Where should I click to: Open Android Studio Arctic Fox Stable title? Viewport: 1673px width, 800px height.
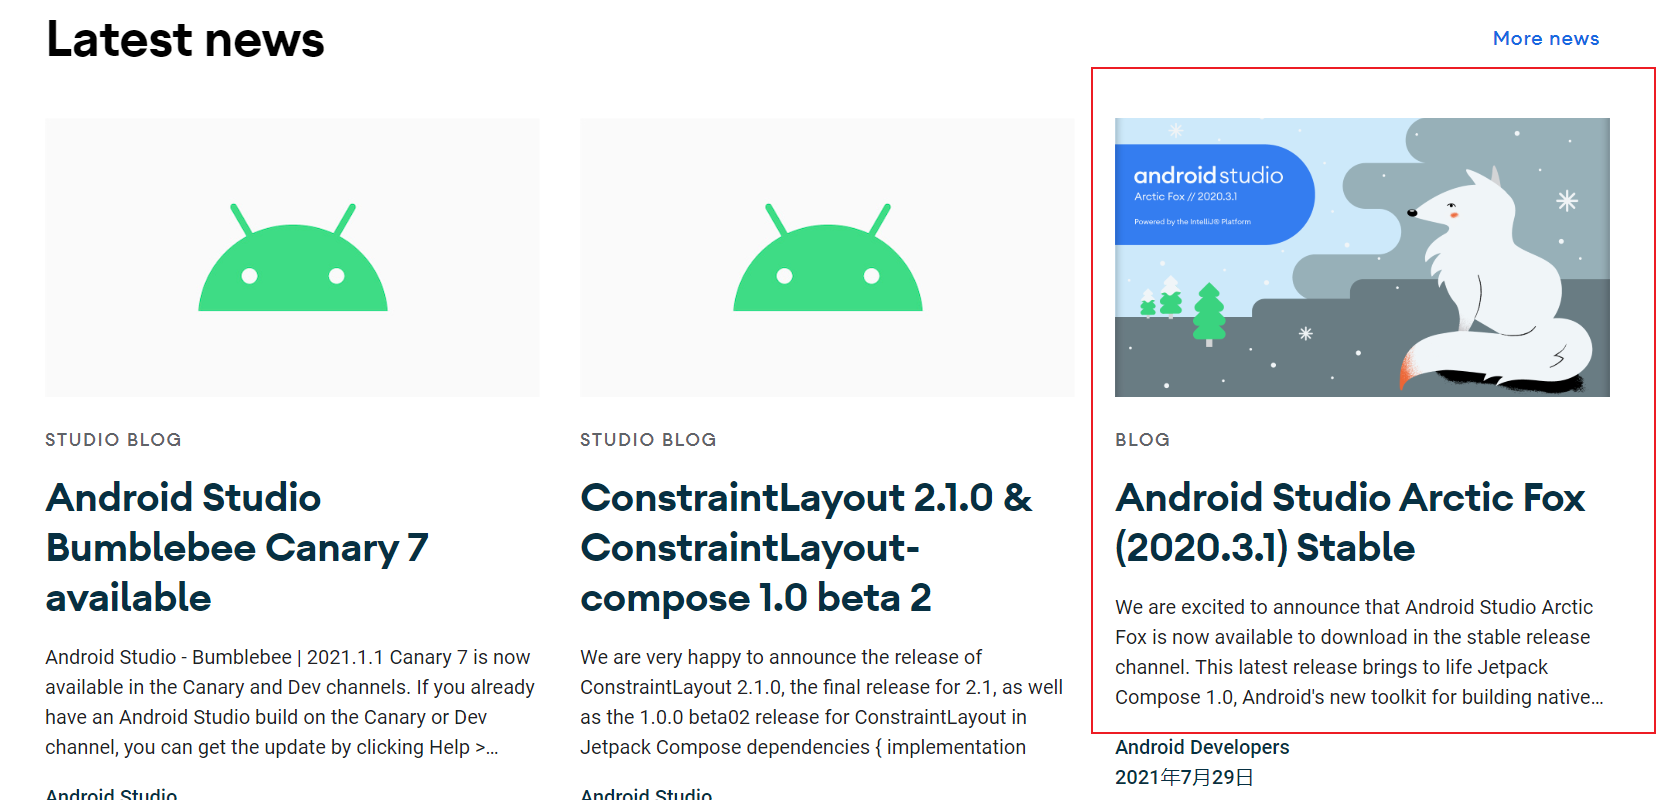click(x=1350, y=522)
